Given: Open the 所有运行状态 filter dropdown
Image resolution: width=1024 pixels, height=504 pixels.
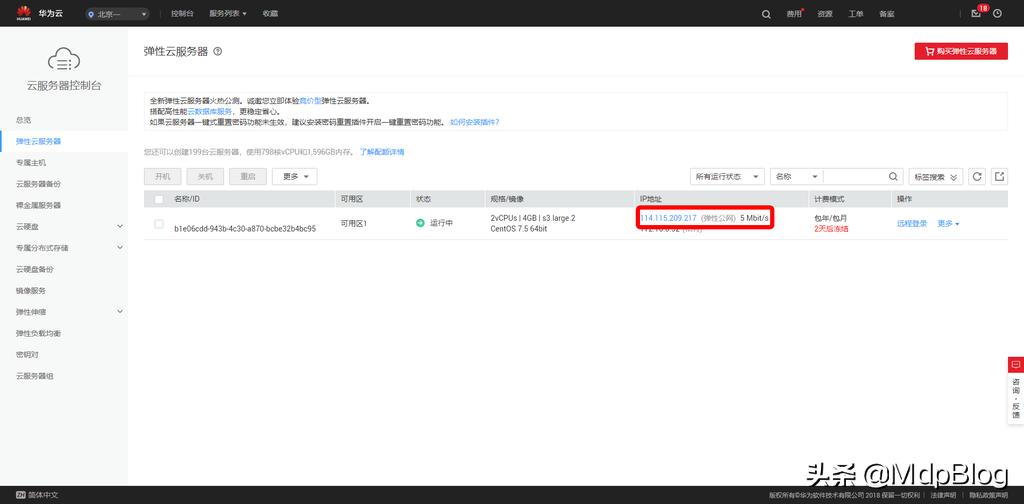Looking at the screenshot, I should (x=727, y=176).
